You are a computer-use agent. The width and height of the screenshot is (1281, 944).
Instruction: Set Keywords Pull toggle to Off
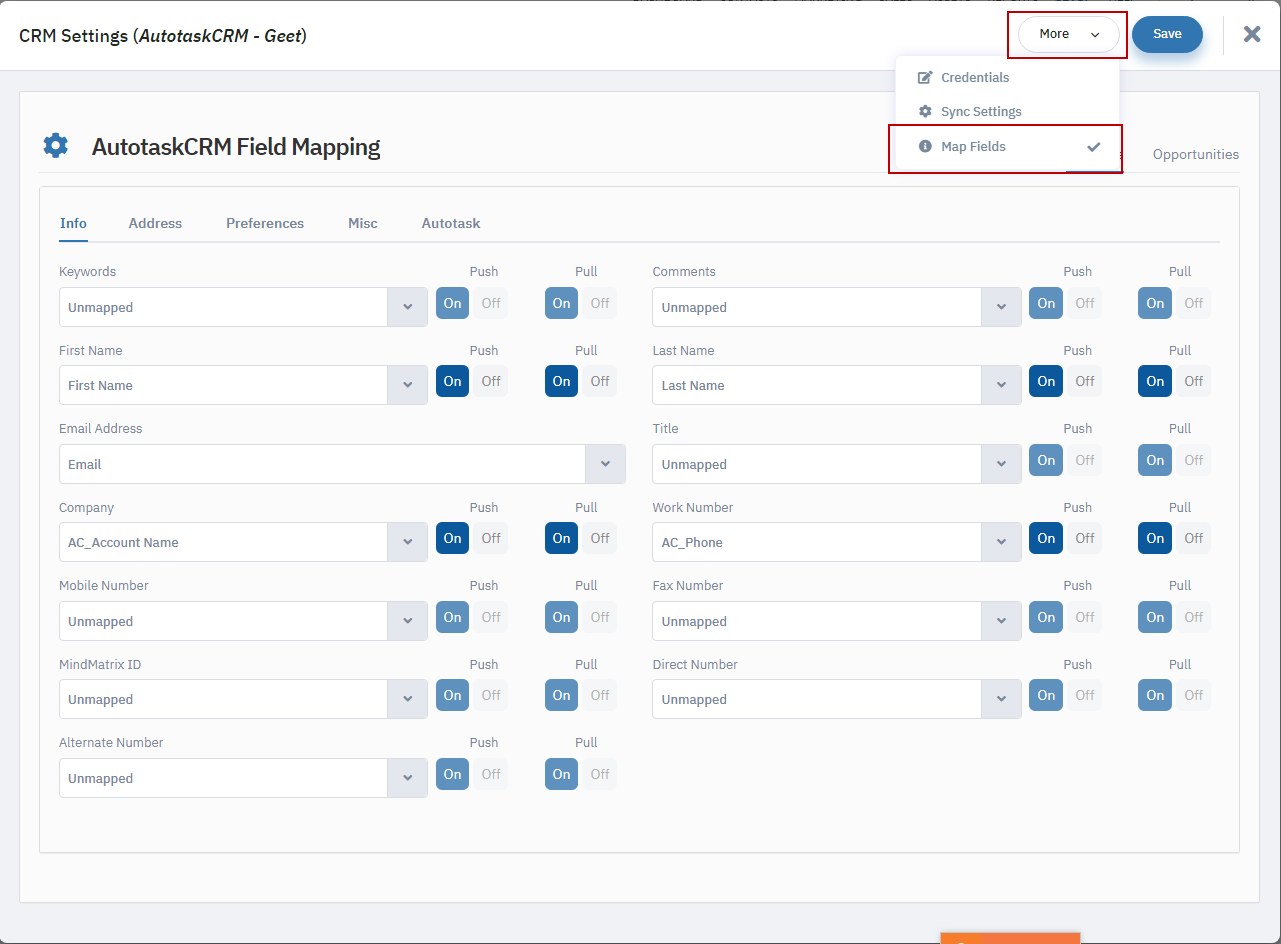600,303
